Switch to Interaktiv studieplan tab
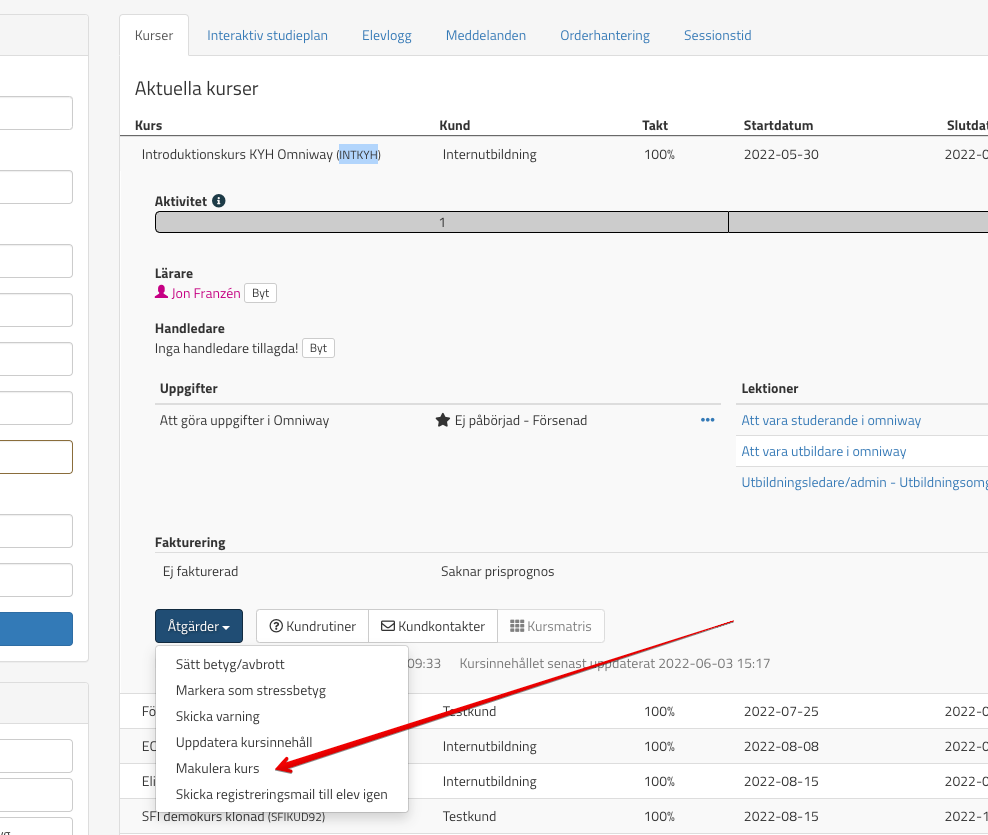Screen dimensions: 988x835 (x=267, y=35)
